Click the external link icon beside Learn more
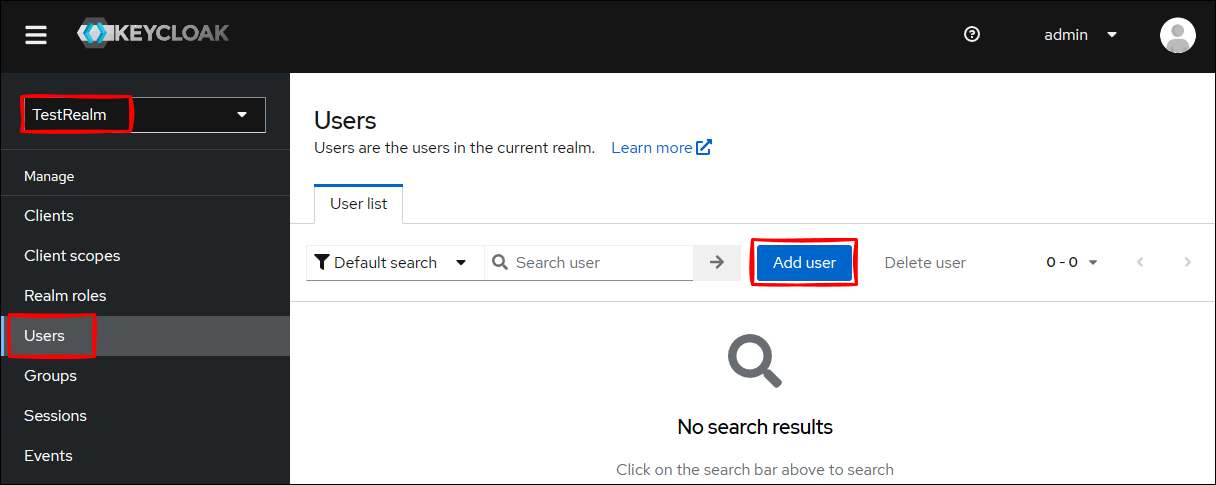1216x485 pixels. click(x=704, y=148)
